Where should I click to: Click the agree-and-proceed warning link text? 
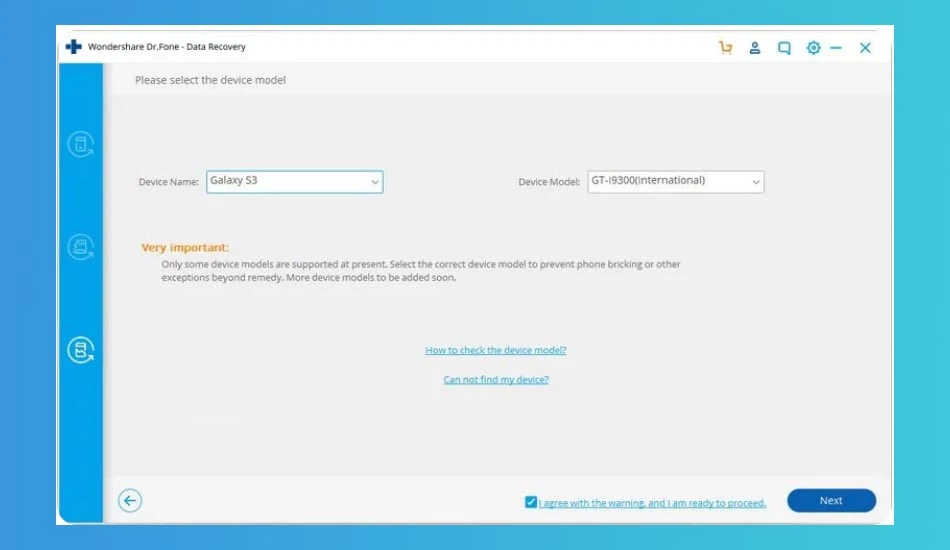(652, 503)
